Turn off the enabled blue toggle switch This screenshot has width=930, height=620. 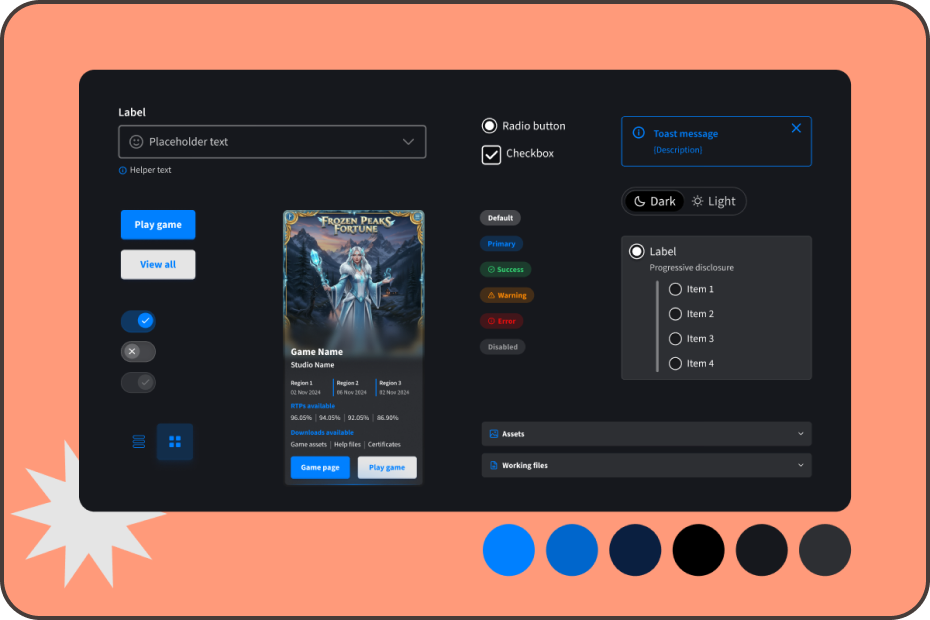138,321
